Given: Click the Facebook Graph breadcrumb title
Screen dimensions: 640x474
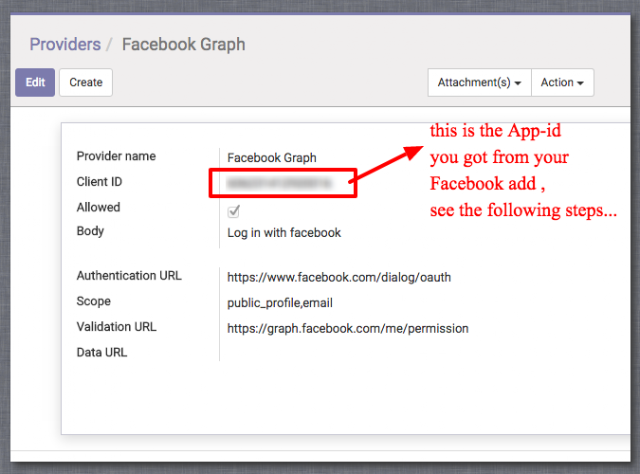Looking at the screenshot, I should 184,44.
